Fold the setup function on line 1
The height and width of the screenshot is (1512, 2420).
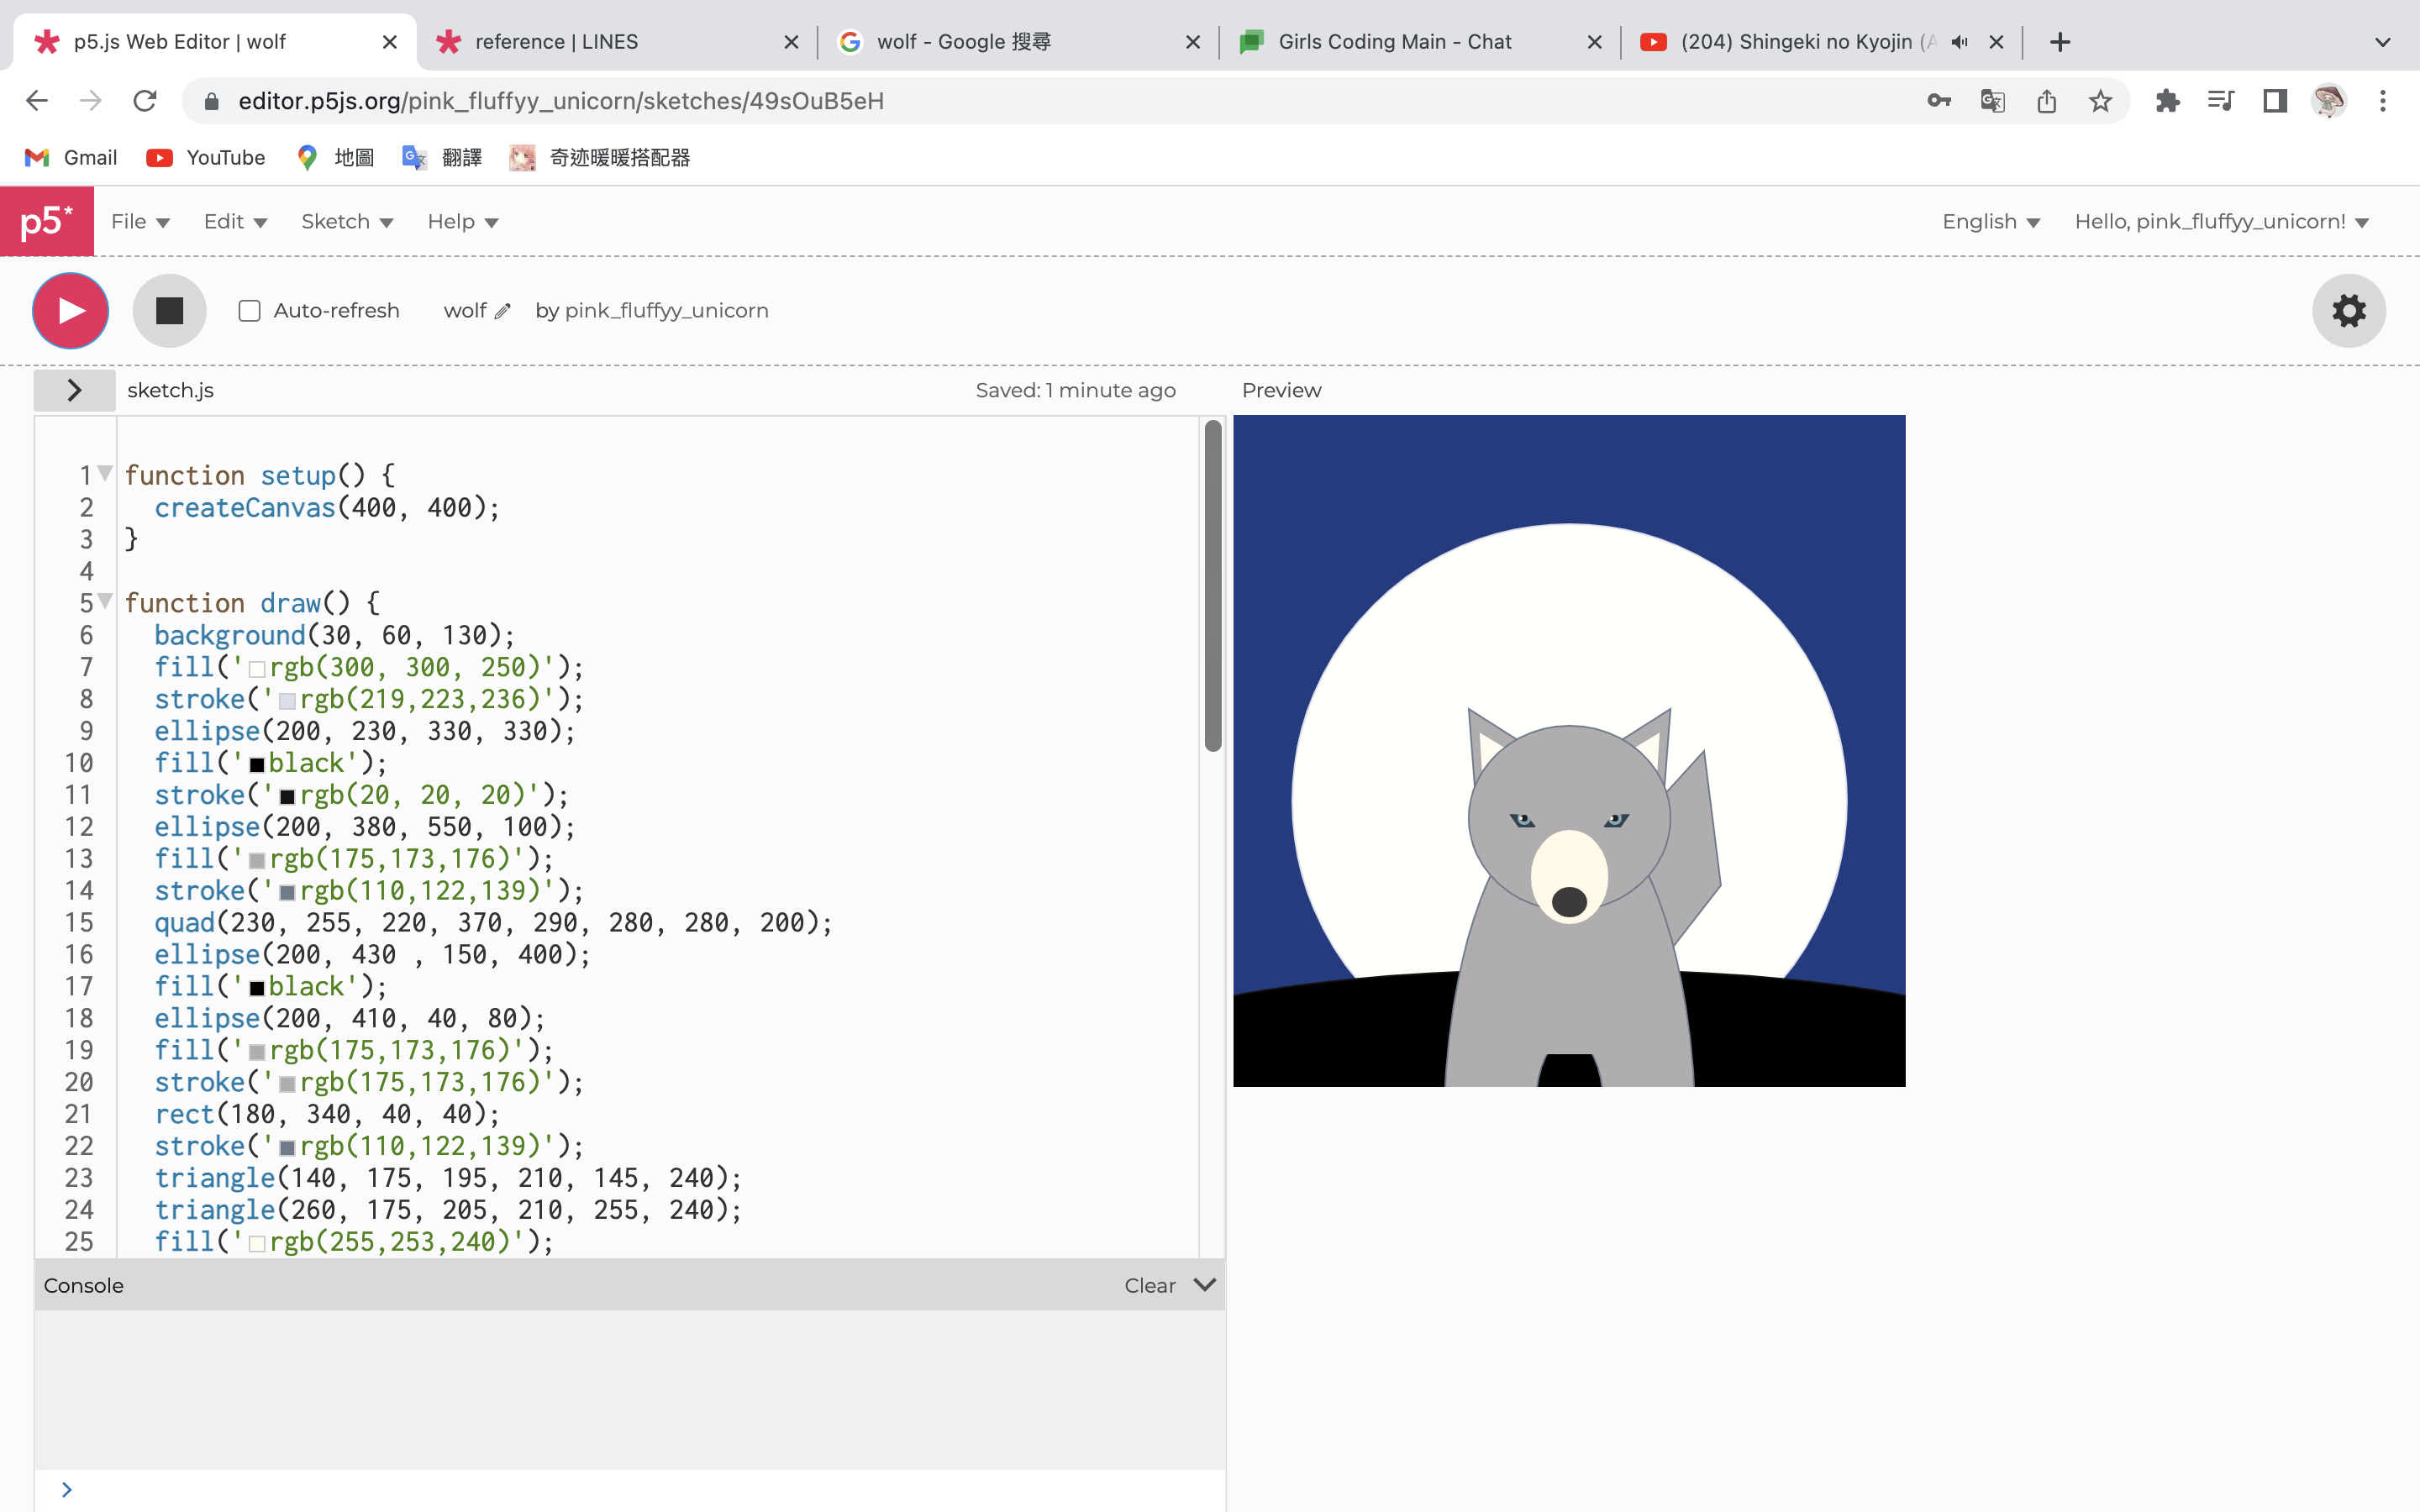coord(105,473)
